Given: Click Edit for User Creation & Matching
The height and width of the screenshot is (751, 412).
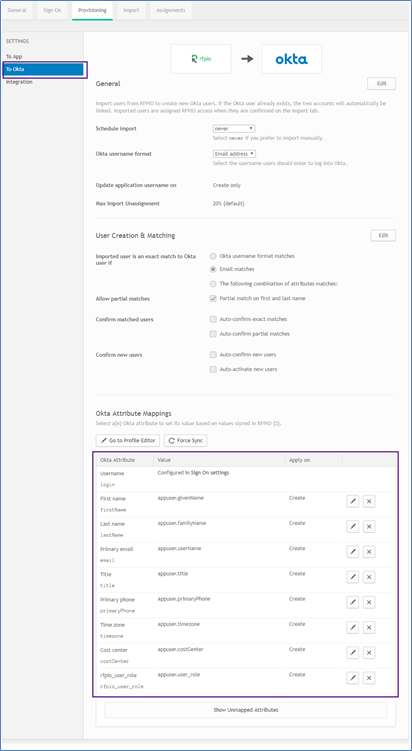Looking at the screenshot, I should pyautogui.click(x=383, y=236).
